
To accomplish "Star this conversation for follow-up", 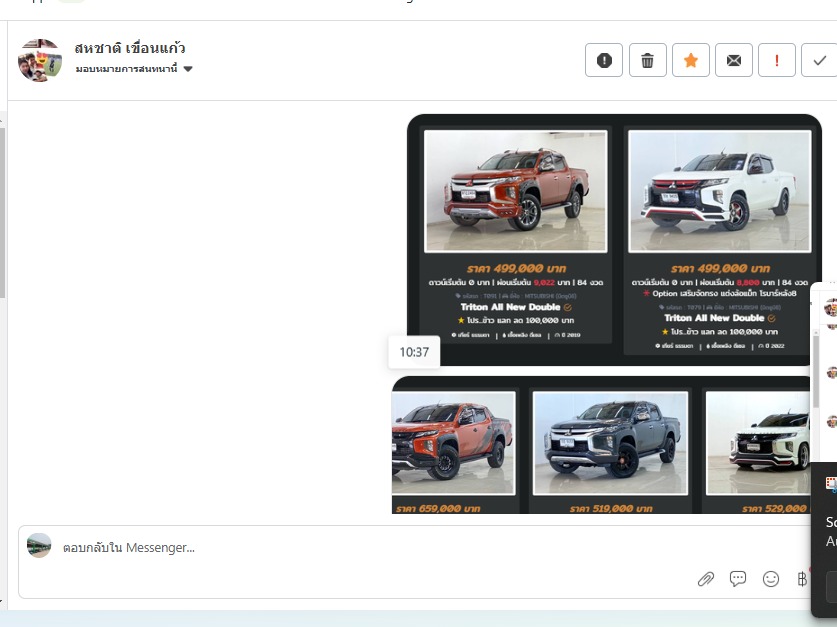I will (x=691, y=60).
